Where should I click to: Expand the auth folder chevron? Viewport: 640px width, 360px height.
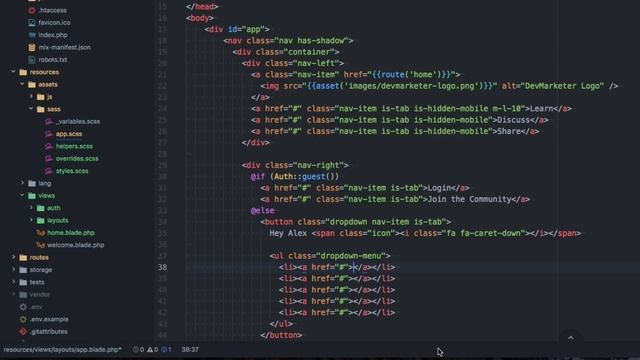(31, 208)
